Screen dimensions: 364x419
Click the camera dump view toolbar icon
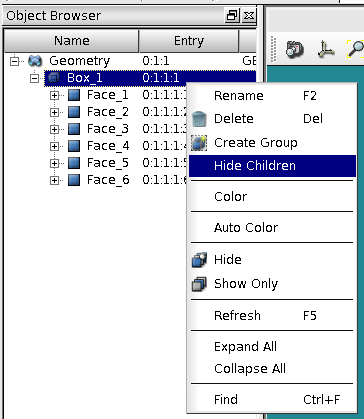(295, 49)
